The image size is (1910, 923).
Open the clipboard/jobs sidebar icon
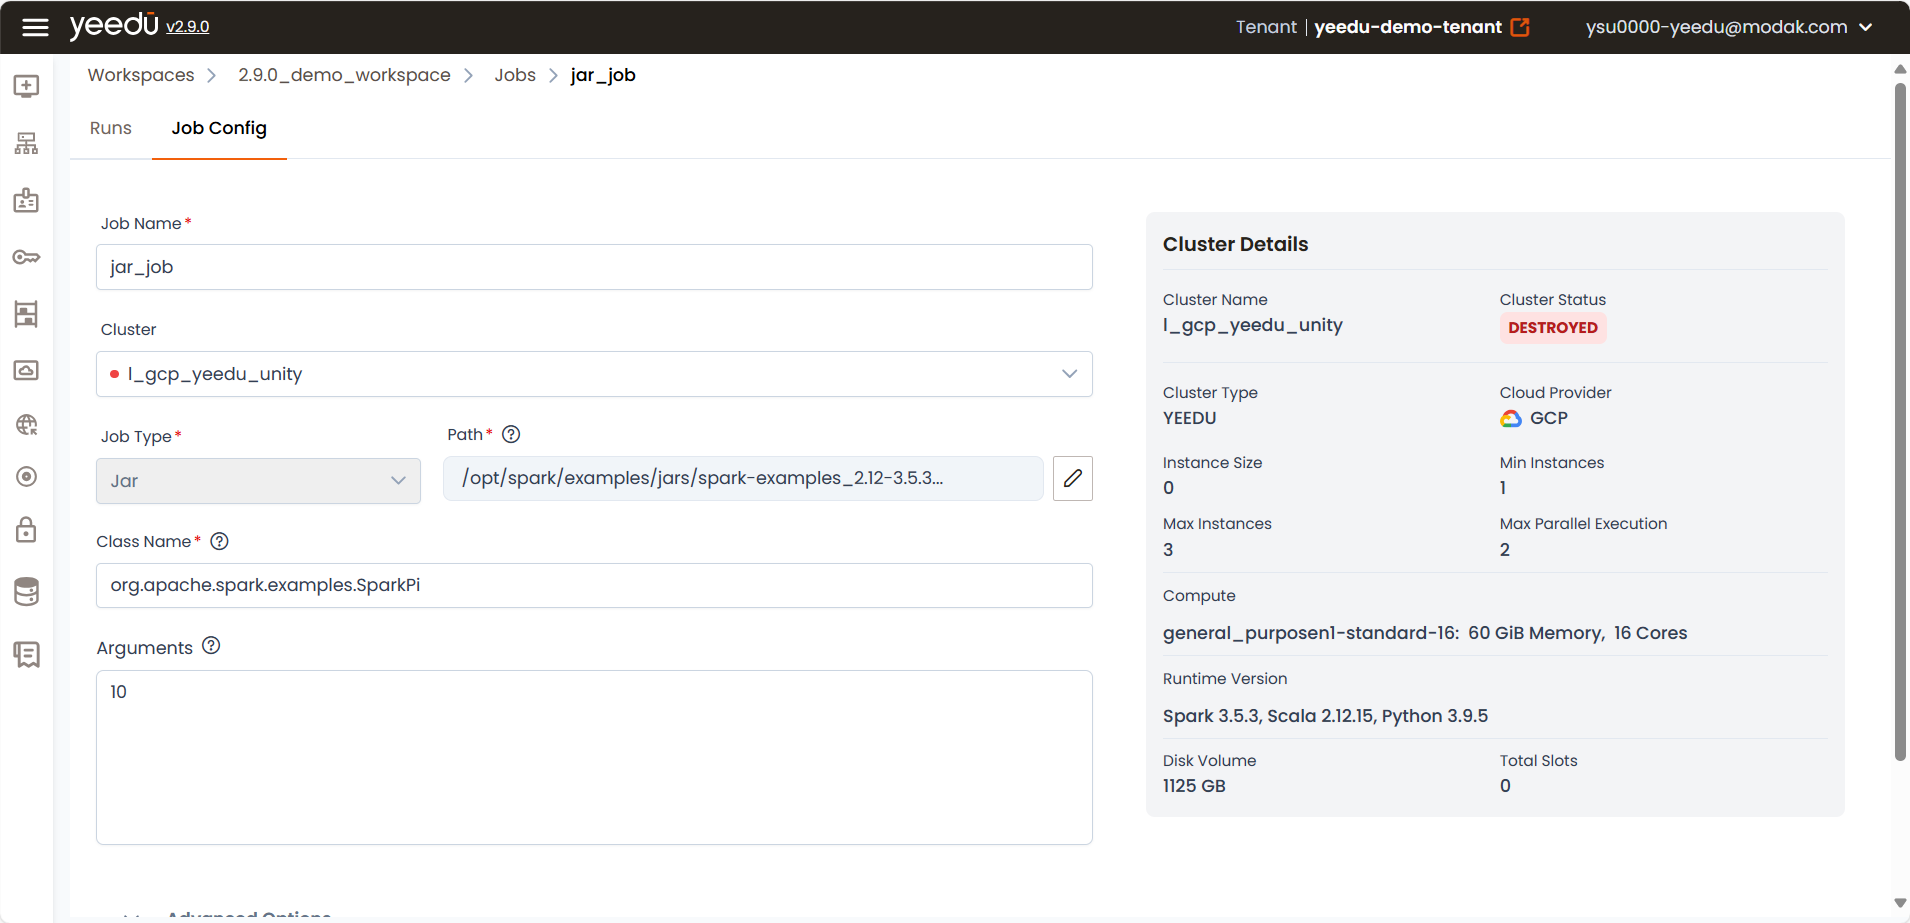point(26,200)
